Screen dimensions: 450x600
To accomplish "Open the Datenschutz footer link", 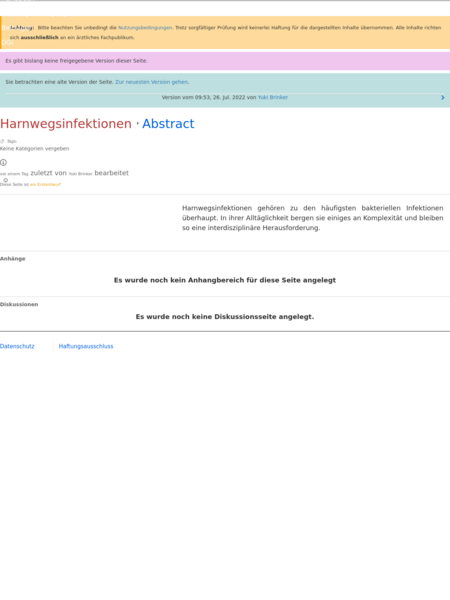I will click(17, 346).
